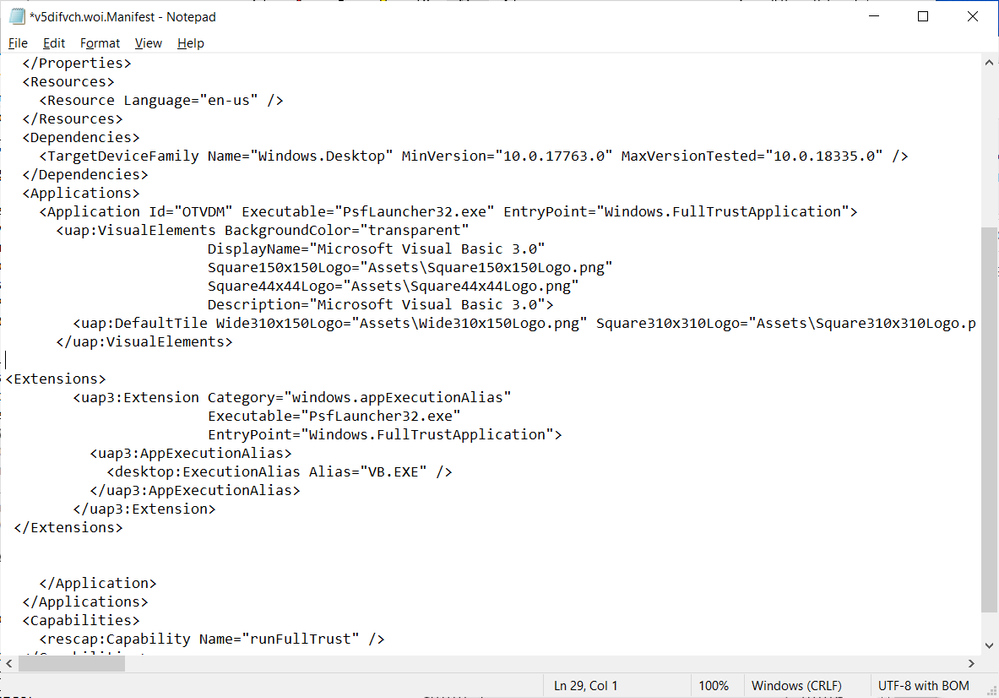Minimize the Notepad window
This screenshot has width=999, height=698.
point(874,16)
